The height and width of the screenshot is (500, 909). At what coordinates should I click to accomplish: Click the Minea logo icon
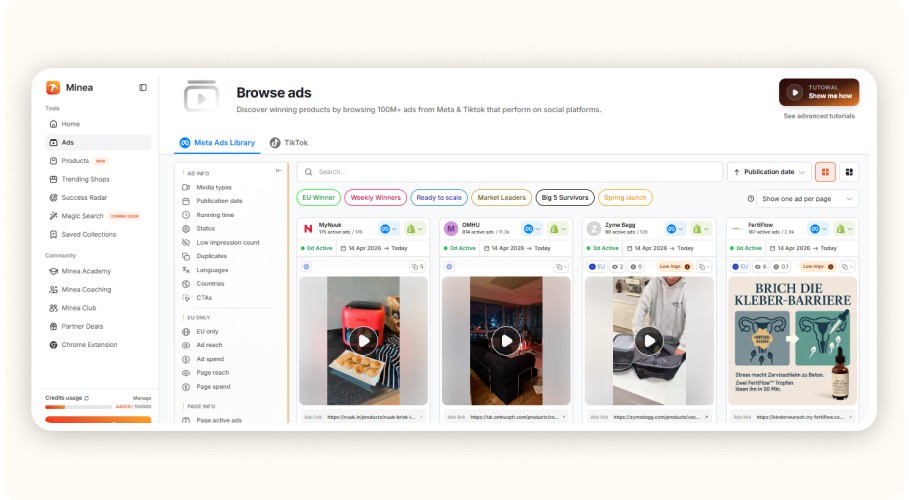[x=53, y=88]
